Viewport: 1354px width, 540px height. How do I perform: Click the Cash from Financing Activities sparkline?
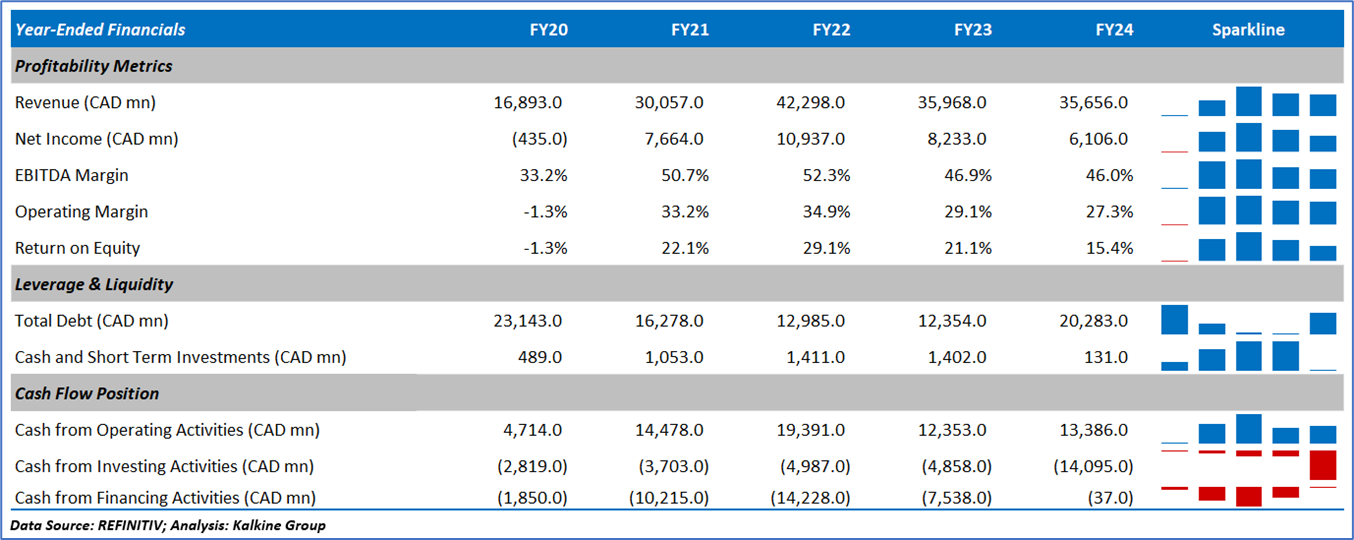(1248, 496)
